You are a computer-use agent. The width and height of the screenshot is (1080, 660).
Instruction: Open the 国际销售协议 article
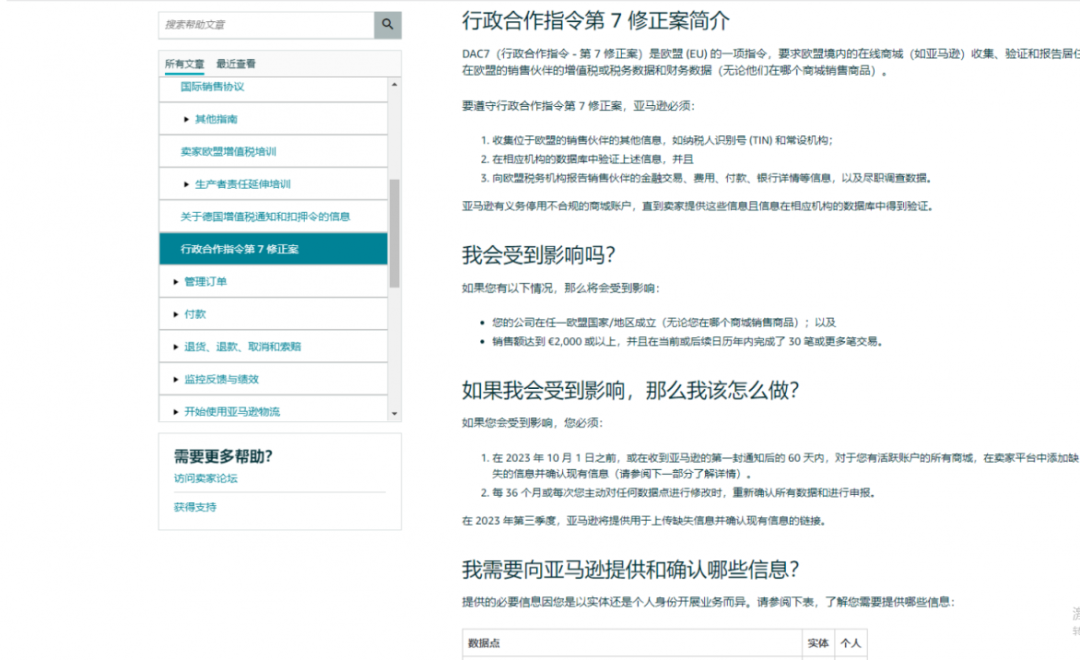click(214, 87)
